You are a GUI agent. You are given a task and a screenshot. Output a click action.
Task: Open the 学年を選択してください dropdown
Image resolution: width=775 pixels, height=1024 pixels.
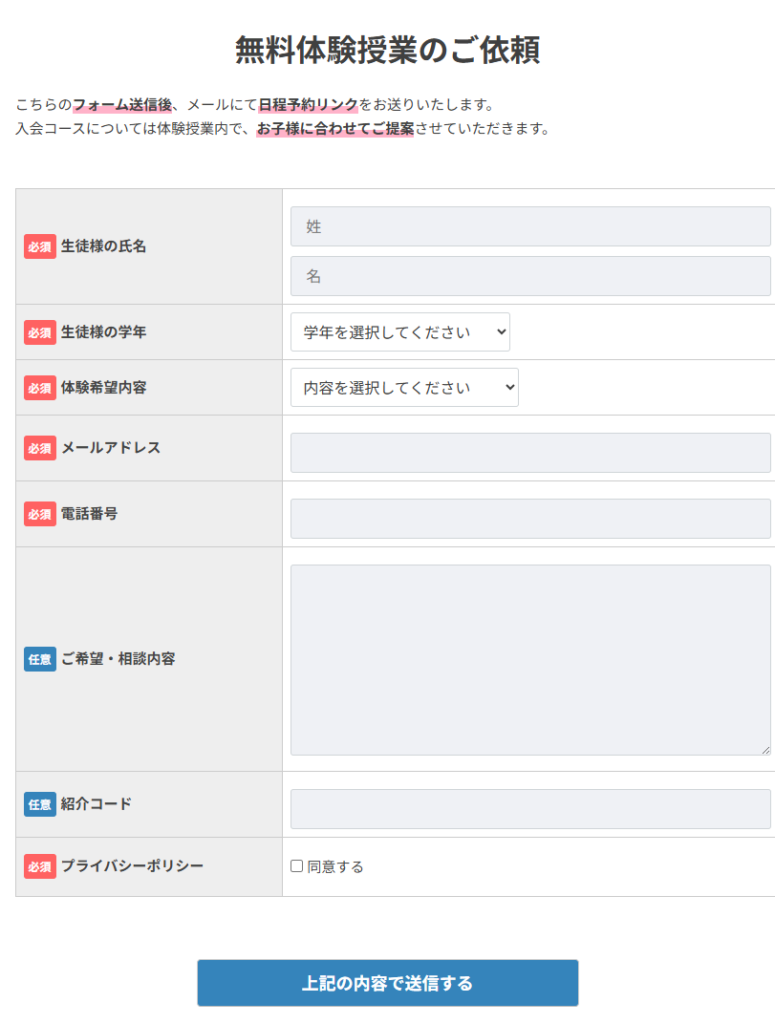tap(400, 332)
